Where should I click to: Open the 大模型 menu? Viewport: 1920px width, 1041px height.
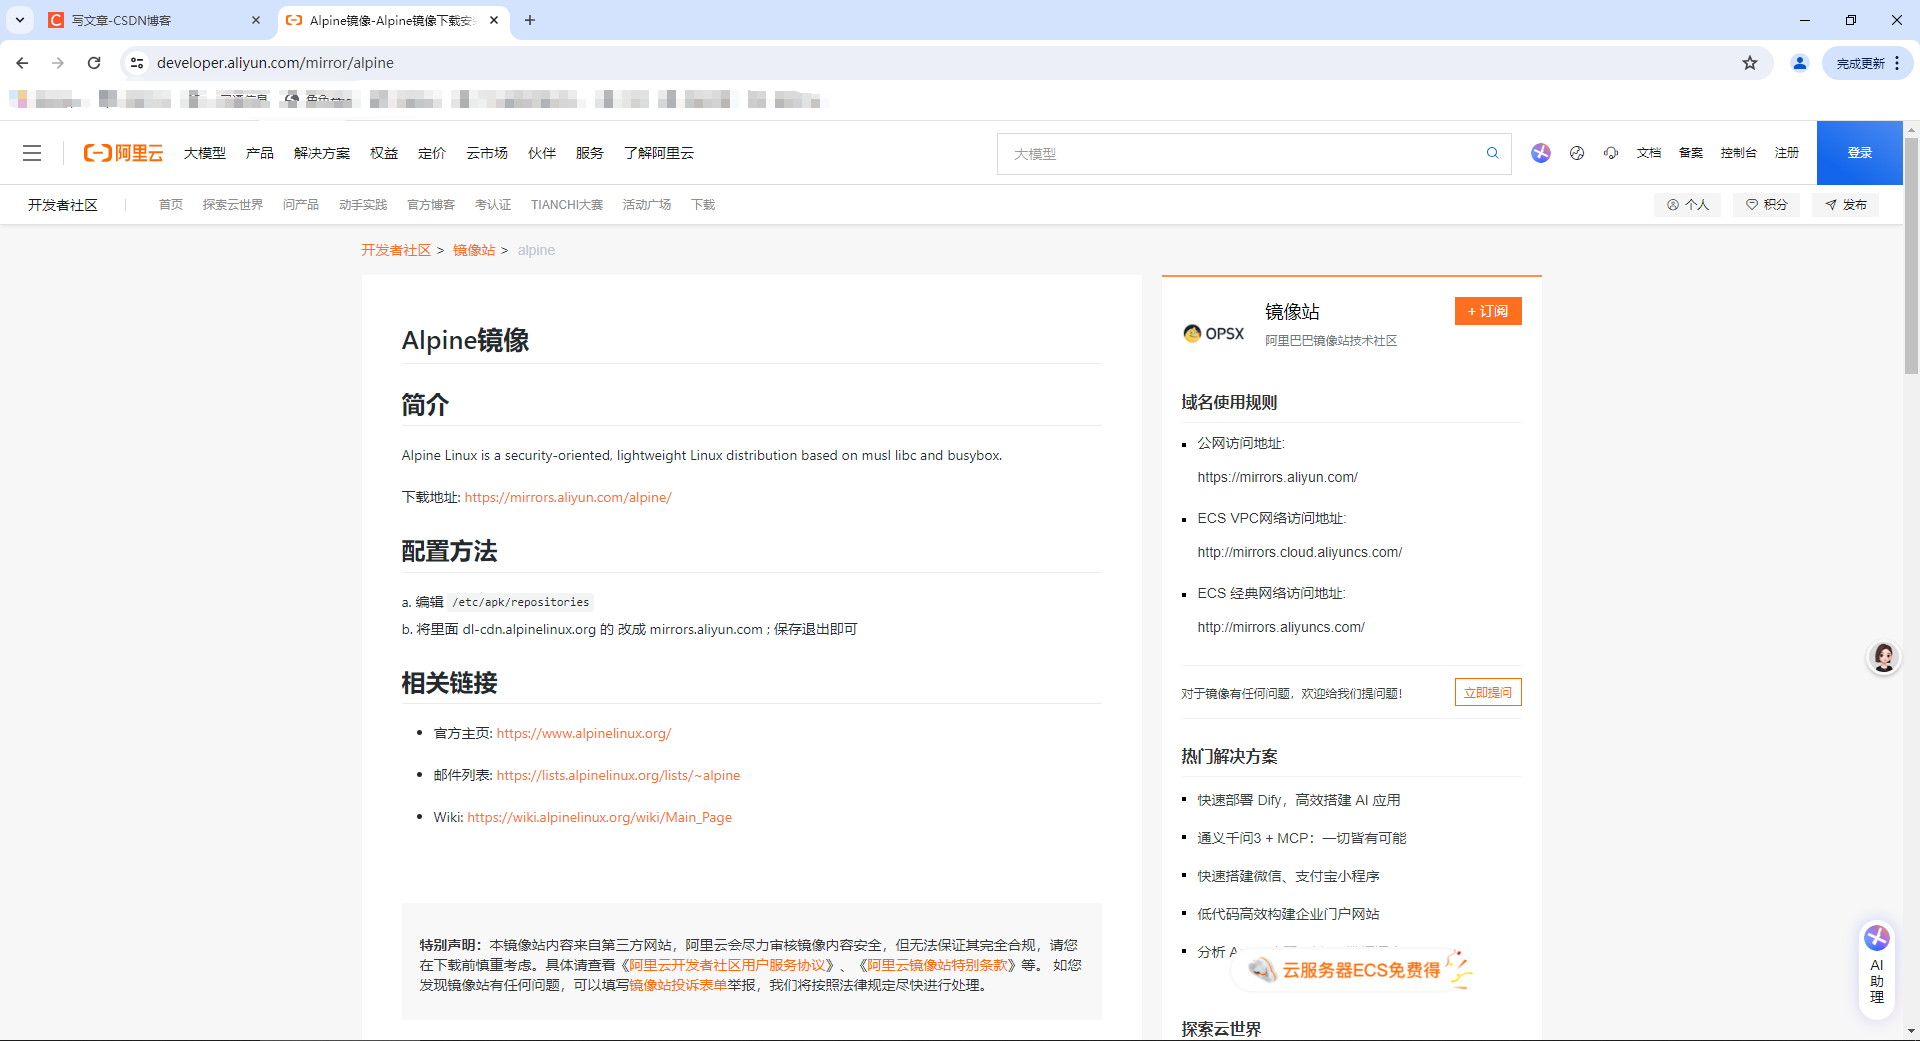(205, 153)
